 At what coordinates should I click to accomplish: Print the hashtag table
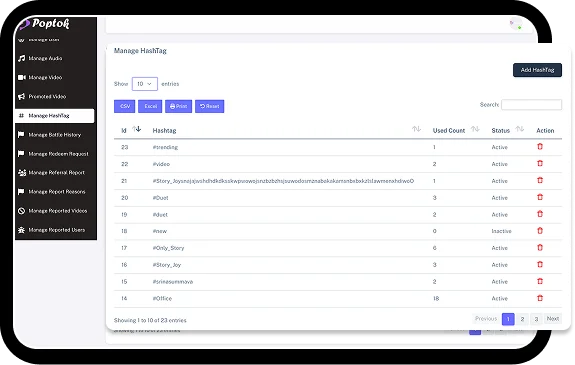click(x=178, y=106)
